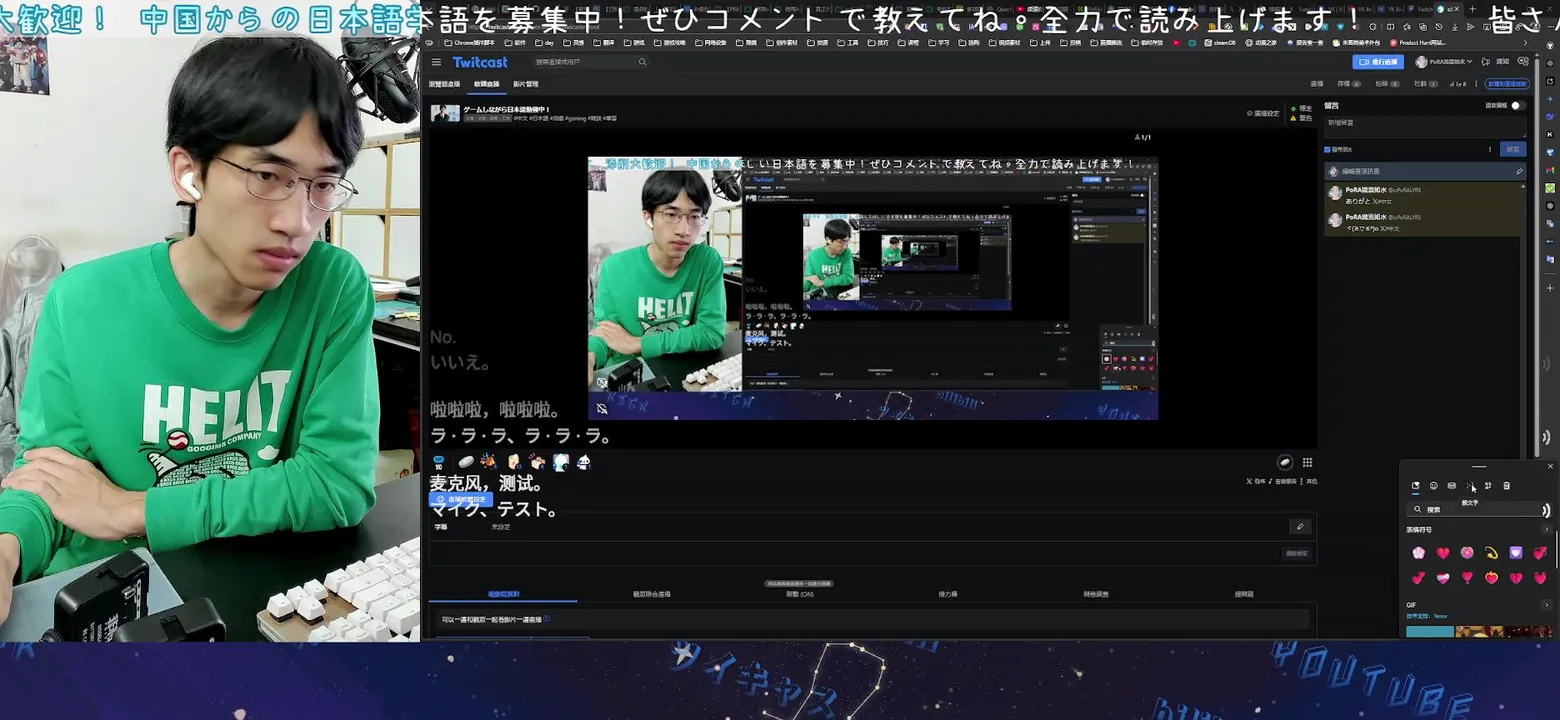The height and width of the screenshot is (720, 1560).
Task: Click the stream title ゲームしながら日本語勉強中
Action: (507, 109)
